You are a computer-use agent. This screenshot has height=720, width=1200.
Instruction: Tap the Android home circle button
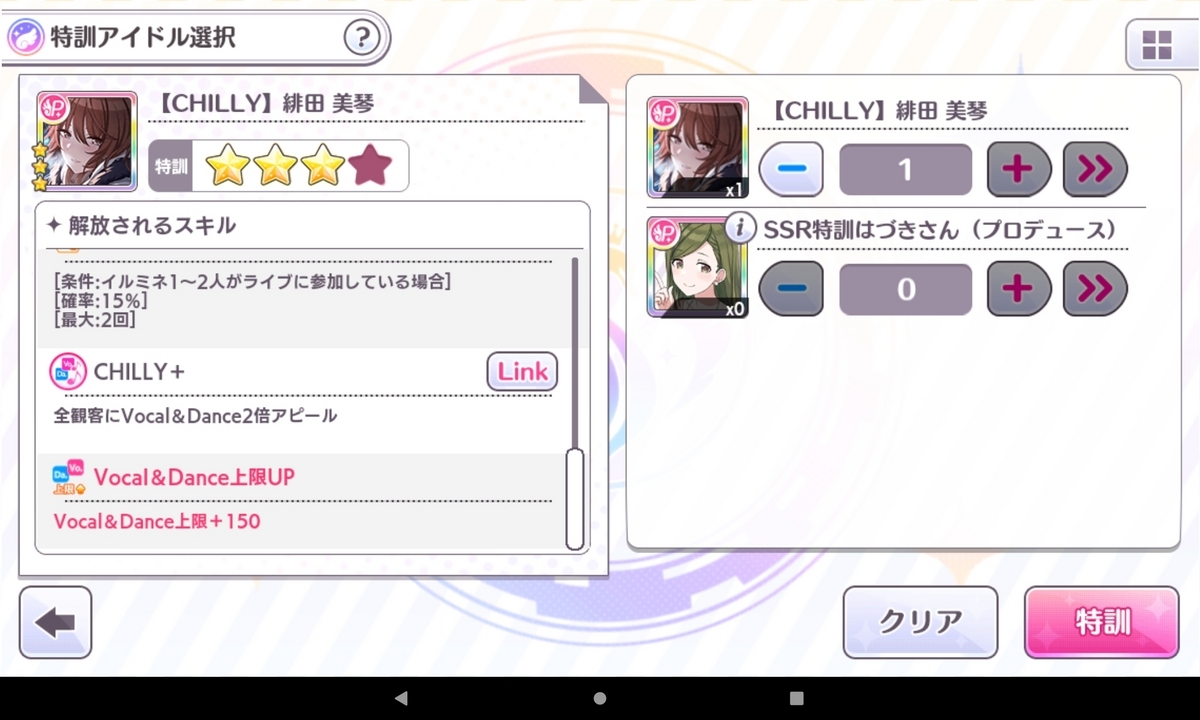point(600,698)
